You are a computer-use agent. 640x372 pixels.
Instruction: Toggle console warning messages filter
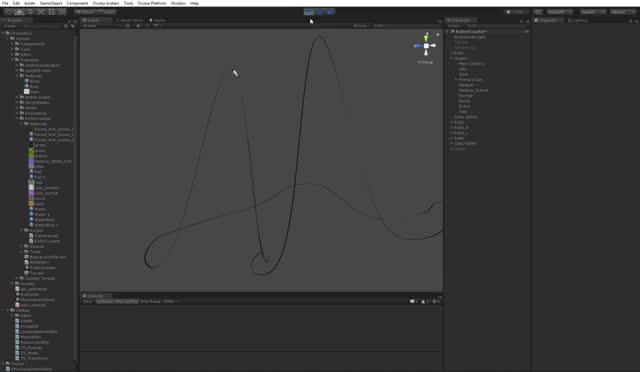click(x=424, y=301)
